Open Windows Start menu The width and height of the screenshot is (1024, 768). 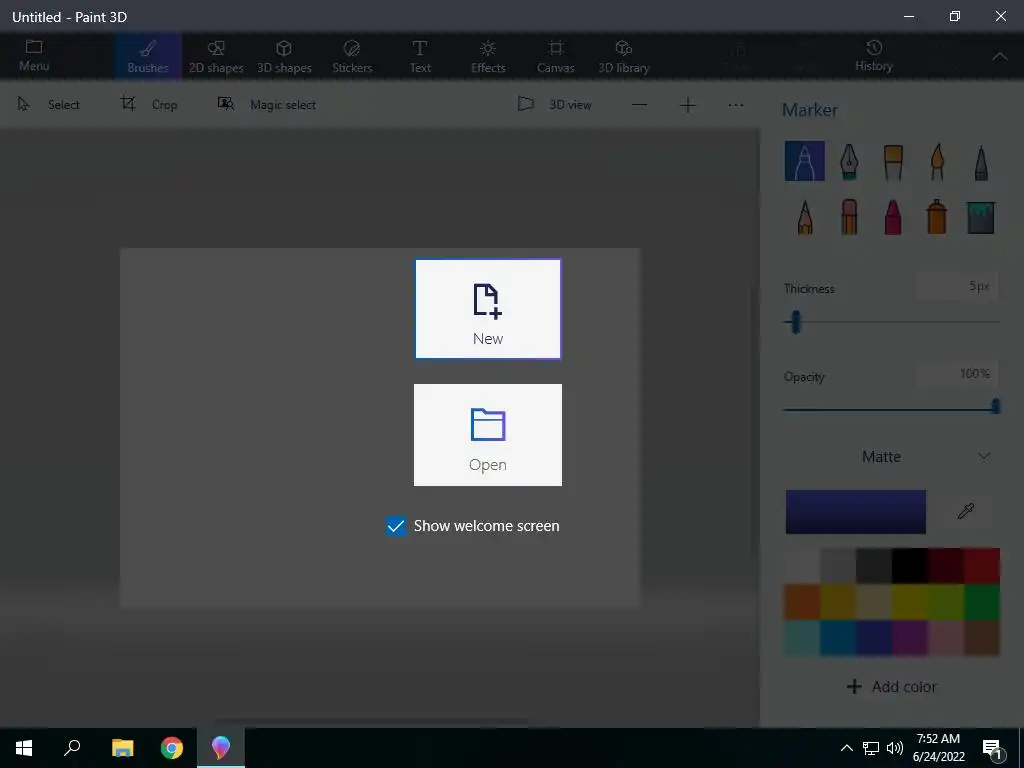tap(24, 748)
